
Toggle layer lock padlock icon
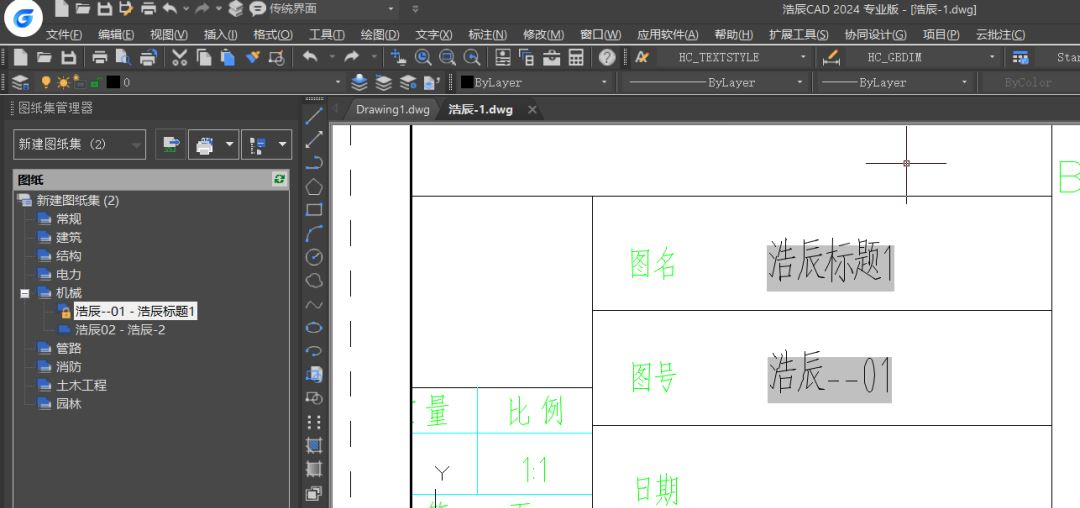point(95,83)
